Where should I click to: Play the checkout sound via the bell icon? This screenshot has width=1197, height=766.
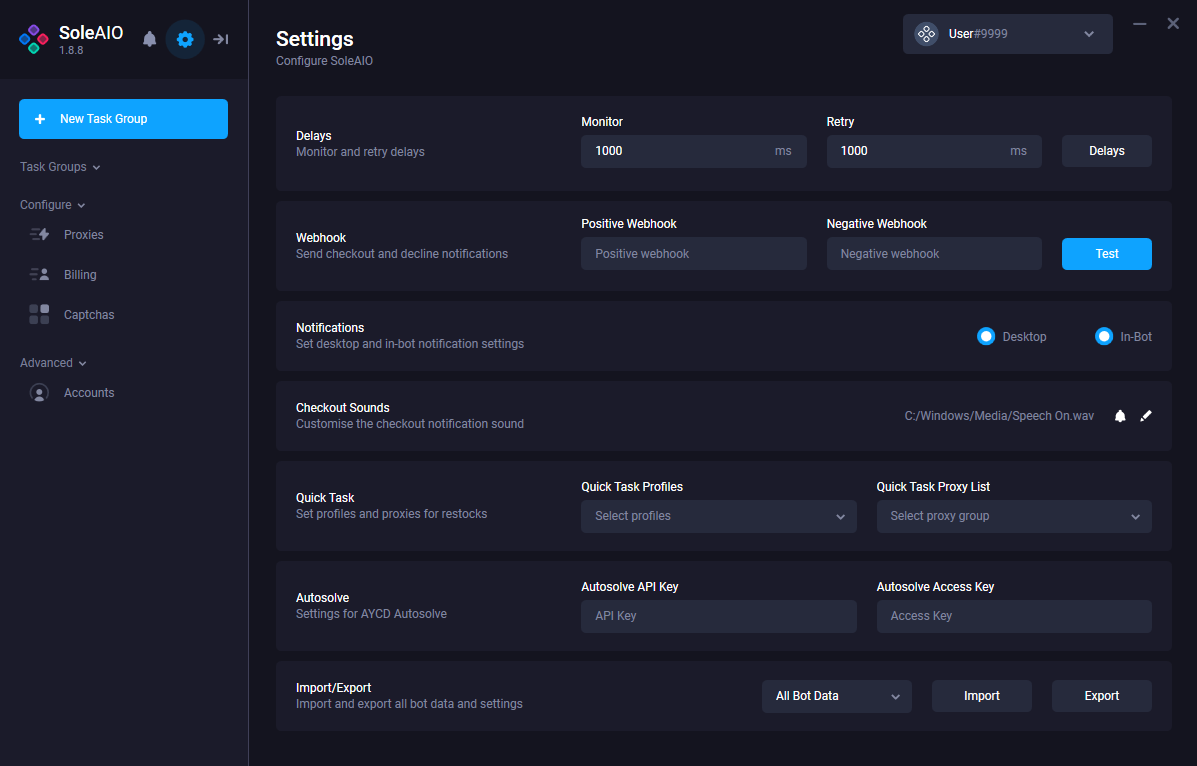(x=1120, y=416)
